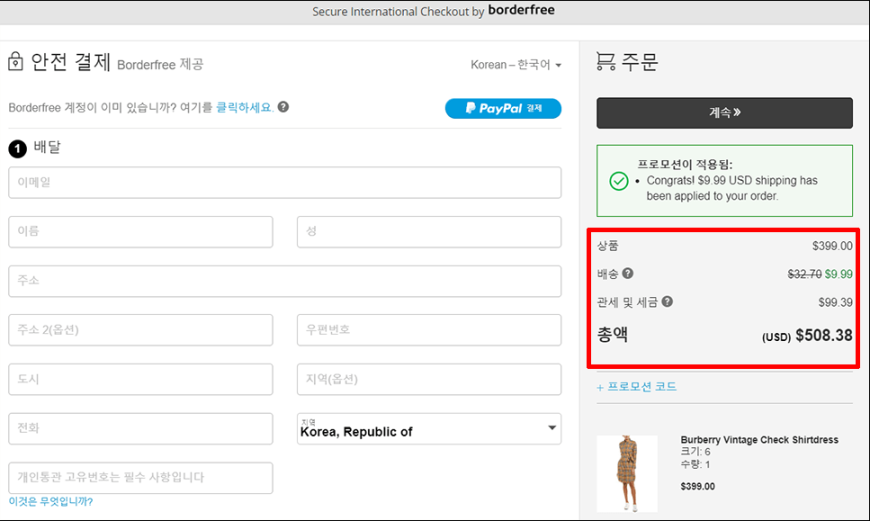The height and width of the screenshot is (521, 870).
Task: Focus the 주소 2(옵션) field
Action: coord(140,330)
